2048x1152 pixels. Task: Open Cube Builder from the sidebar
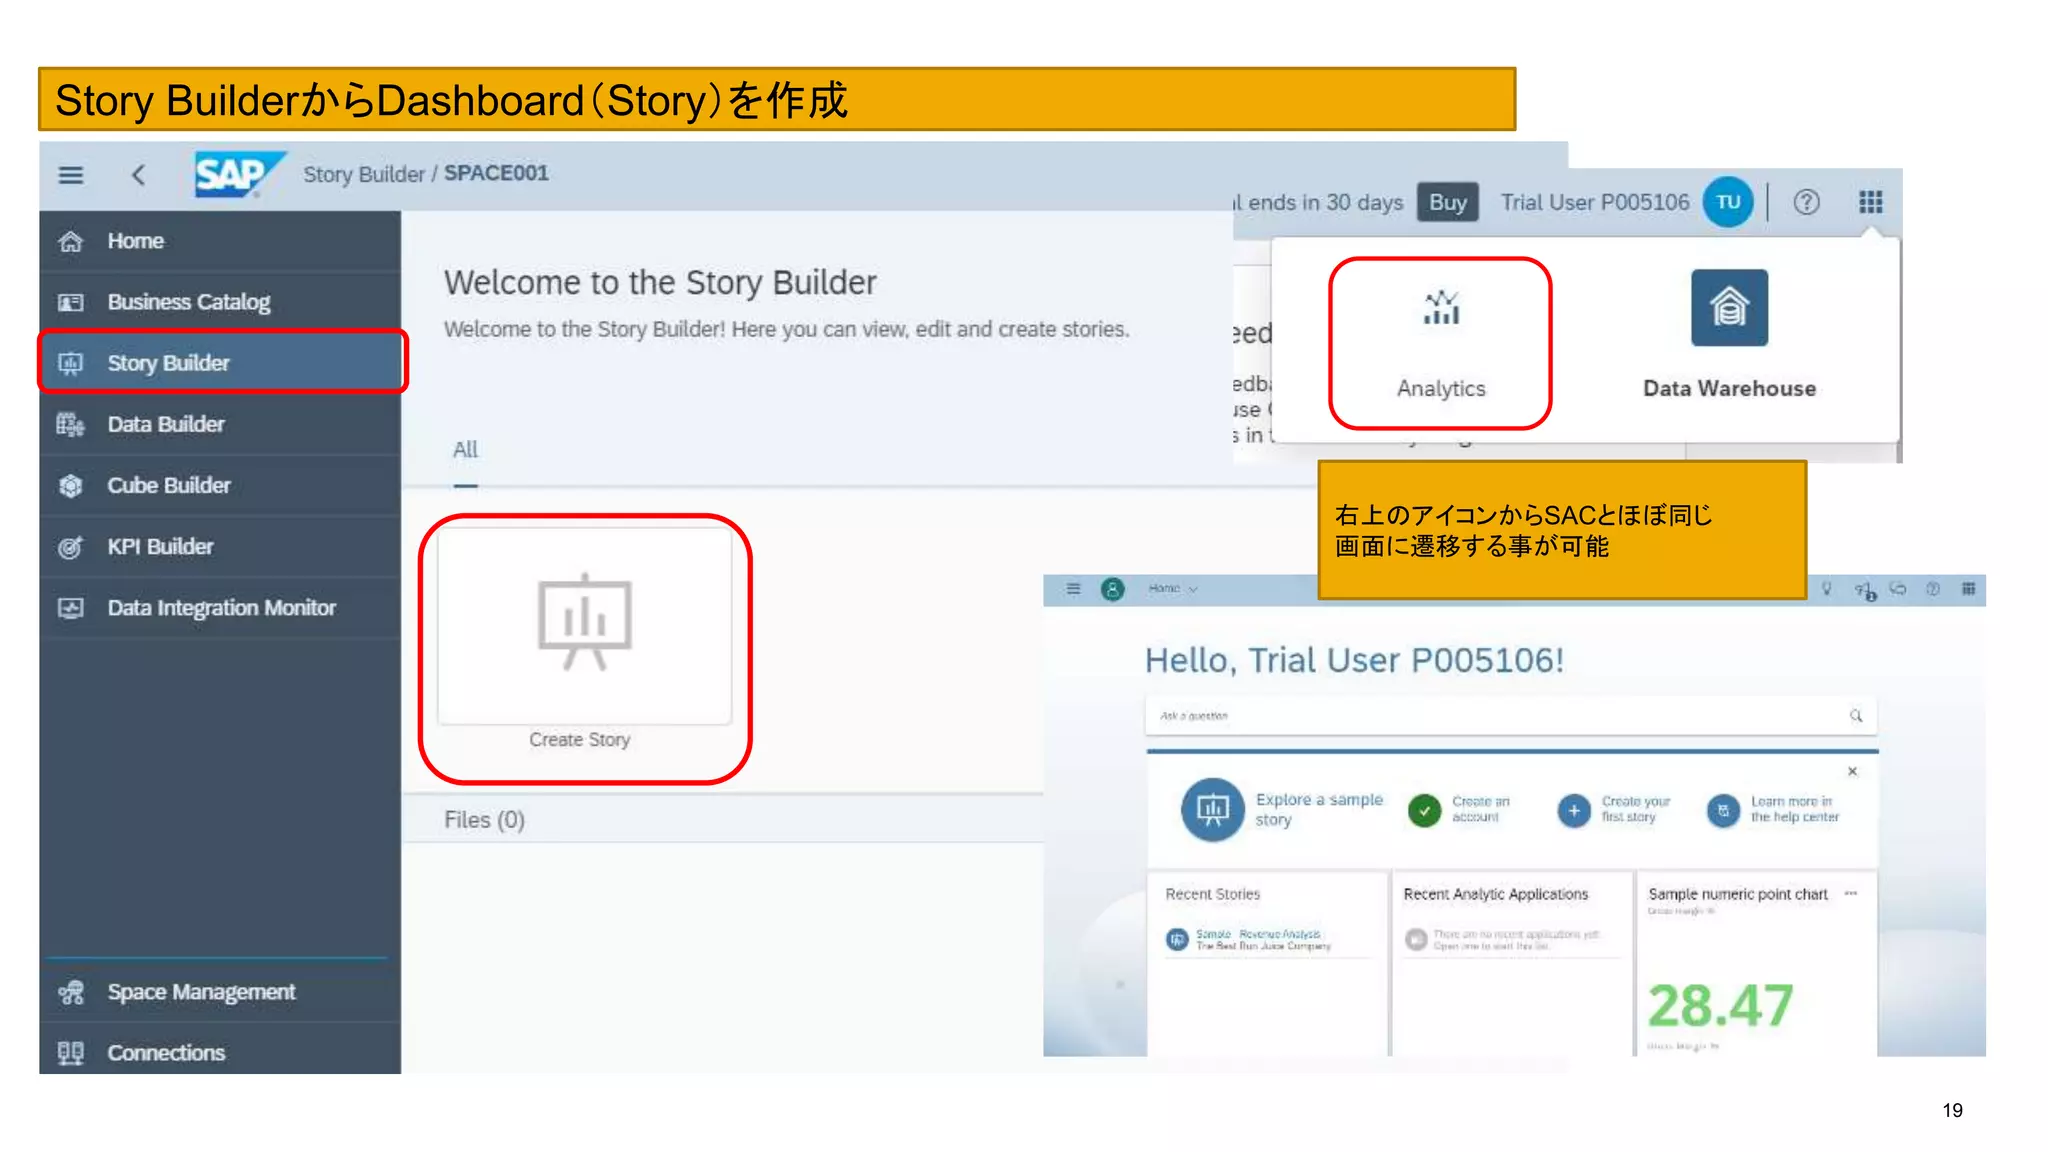(220, 485)
